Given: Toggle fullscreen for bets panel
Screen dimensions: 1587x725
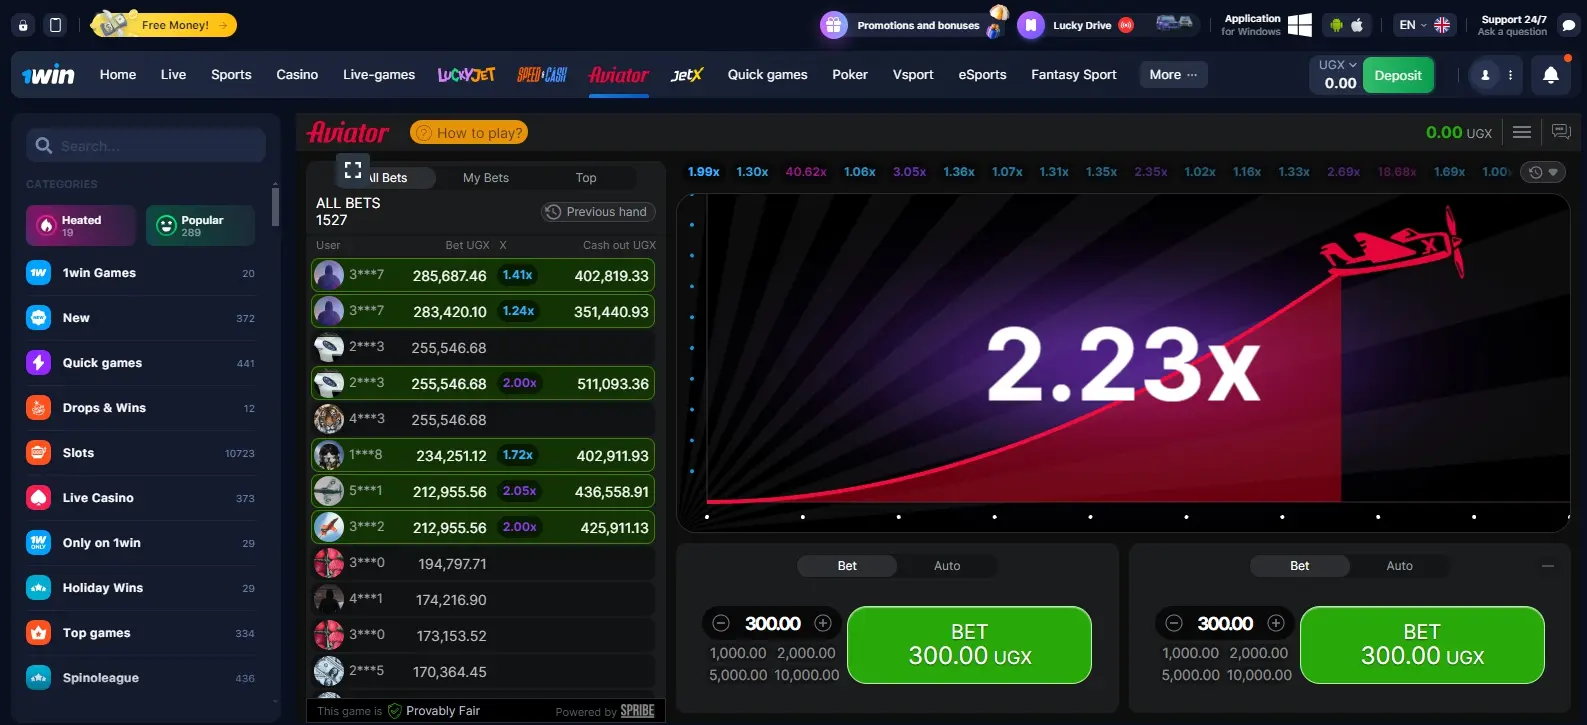Looking at the screenshot, I should click(x=352, y=170).
